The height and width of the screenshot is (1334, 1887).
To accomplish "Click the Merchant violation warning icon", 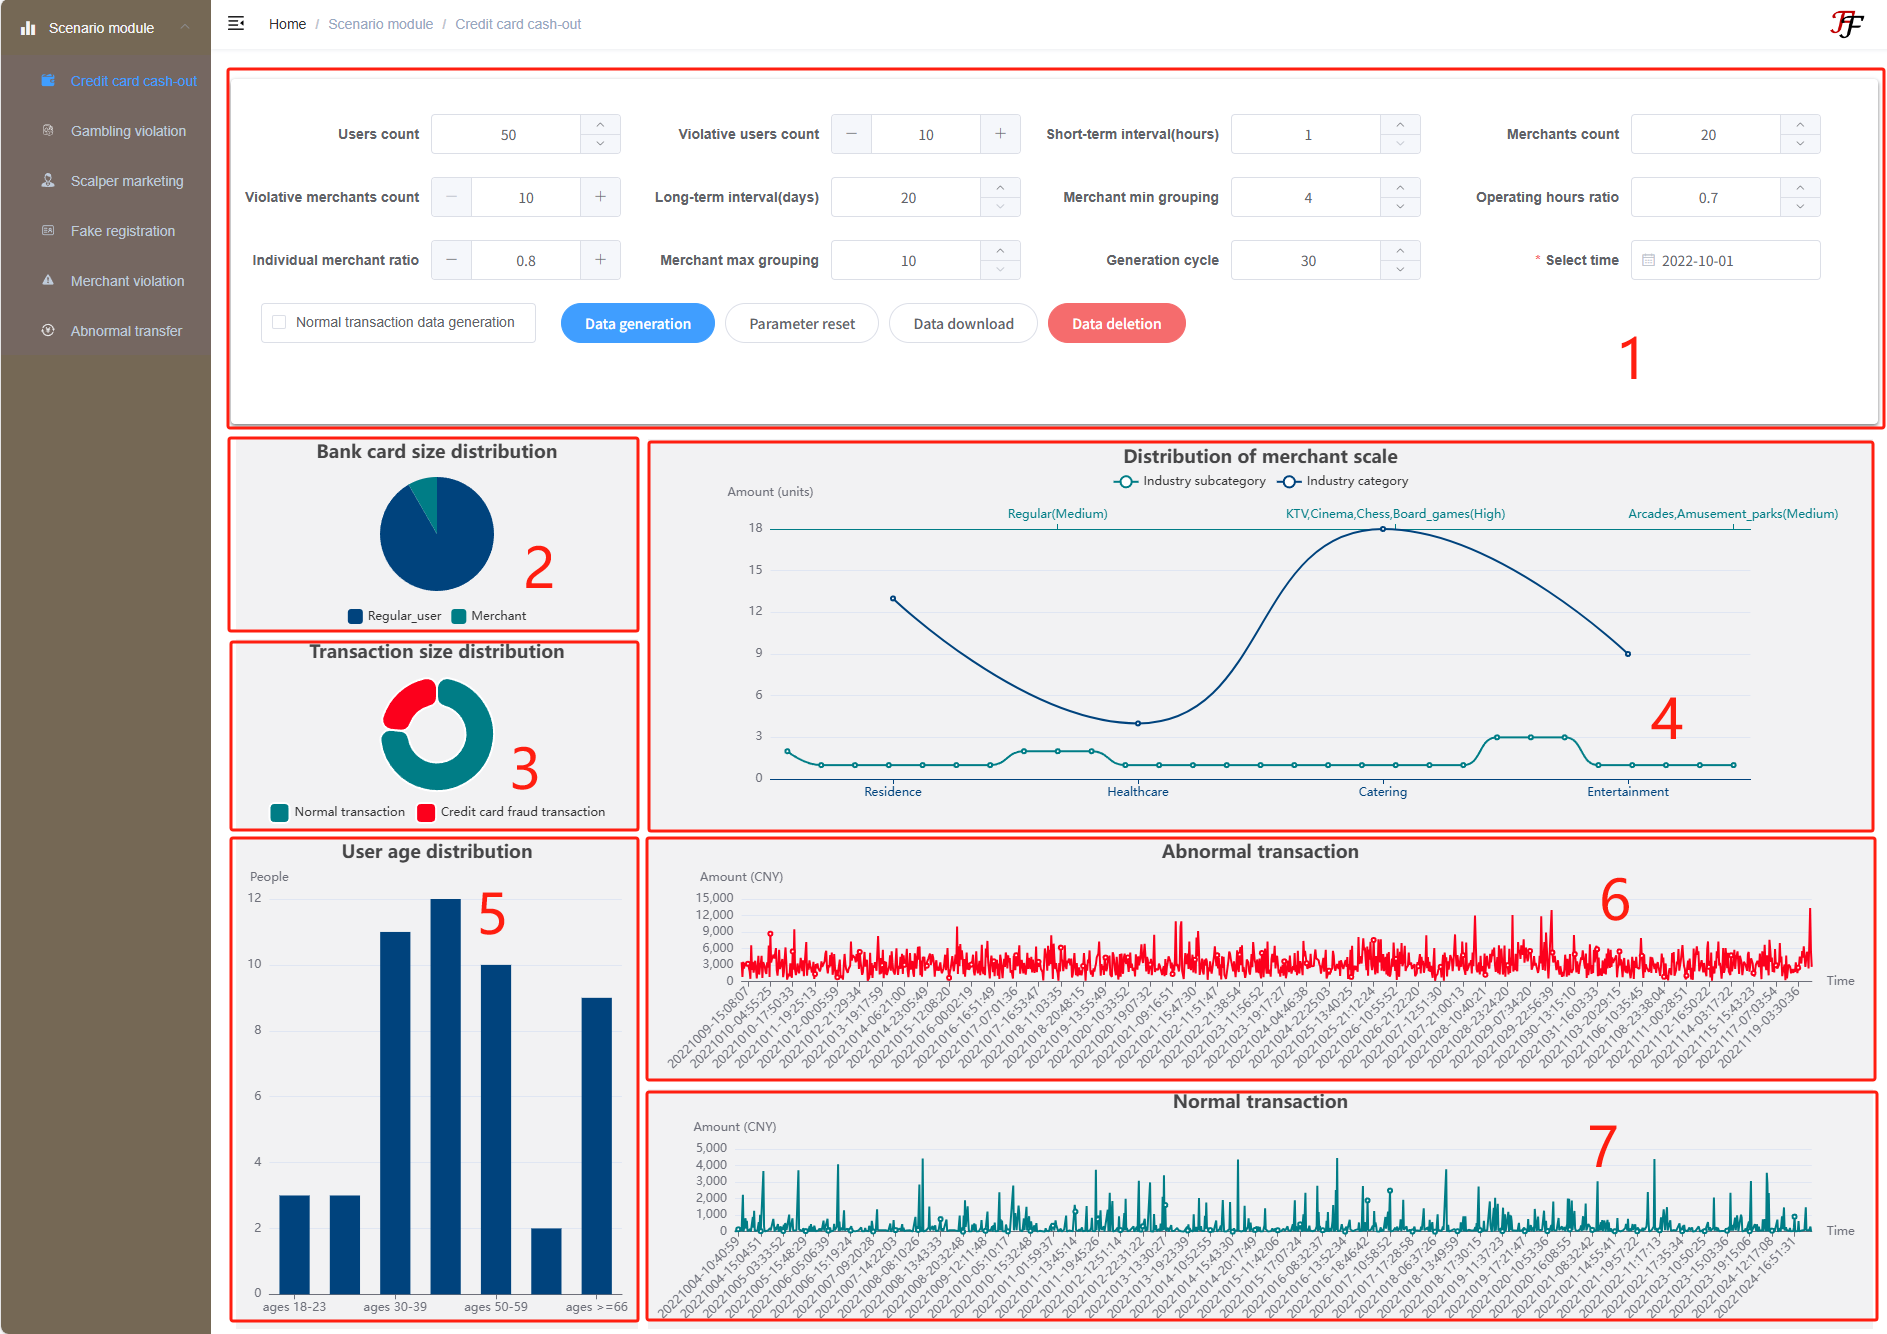I will [48, 281].
